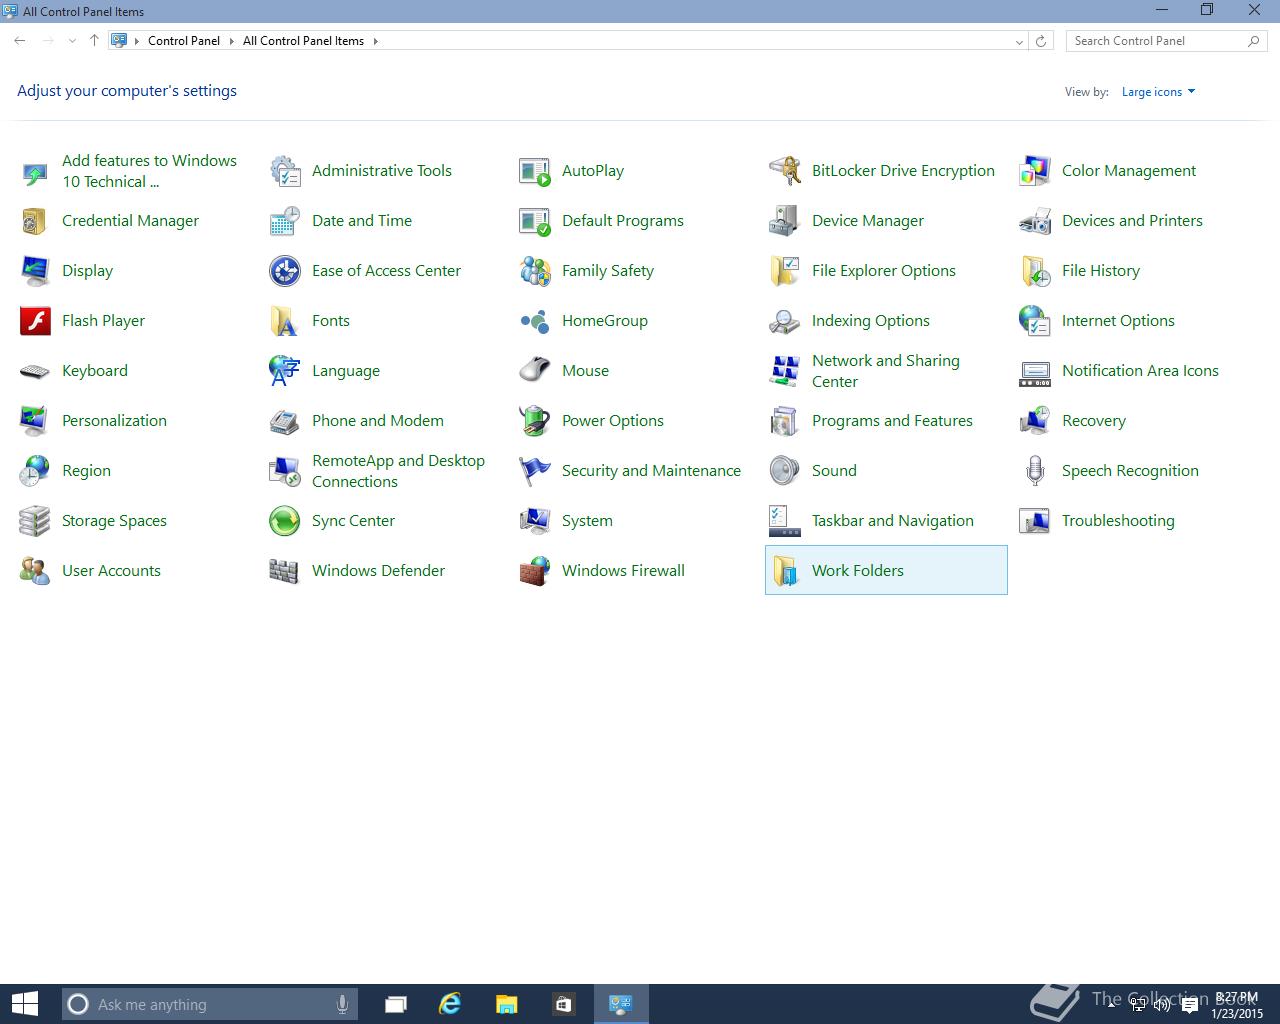Open the Display icon
The height and width of the screenshot is (1024, 1280).
pyautogui.click(x=35, y=271)
